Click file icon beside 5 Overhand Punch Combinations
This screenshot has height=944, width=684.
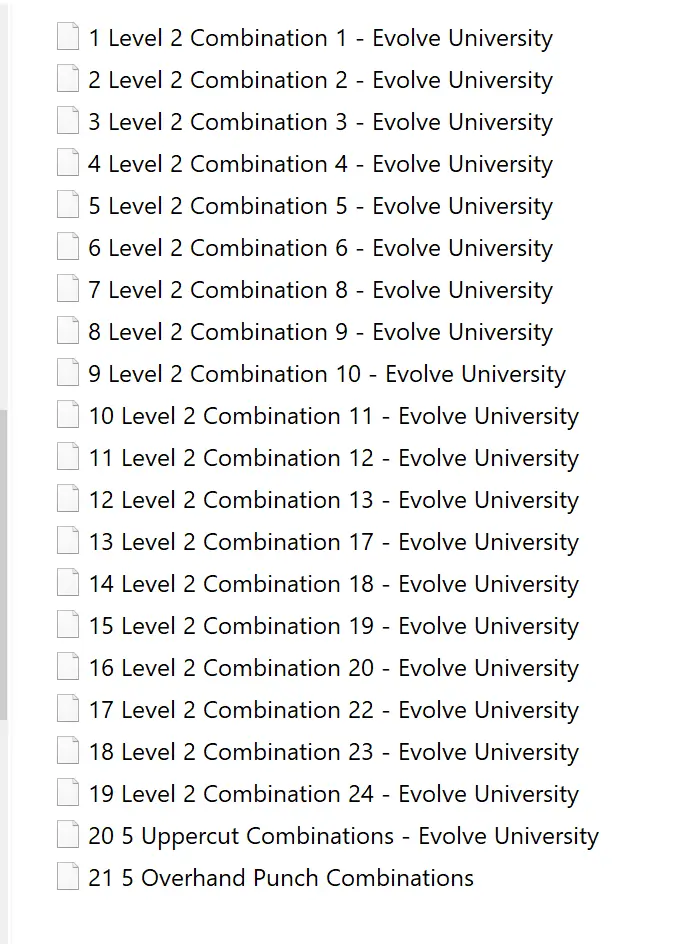(68, 878)
